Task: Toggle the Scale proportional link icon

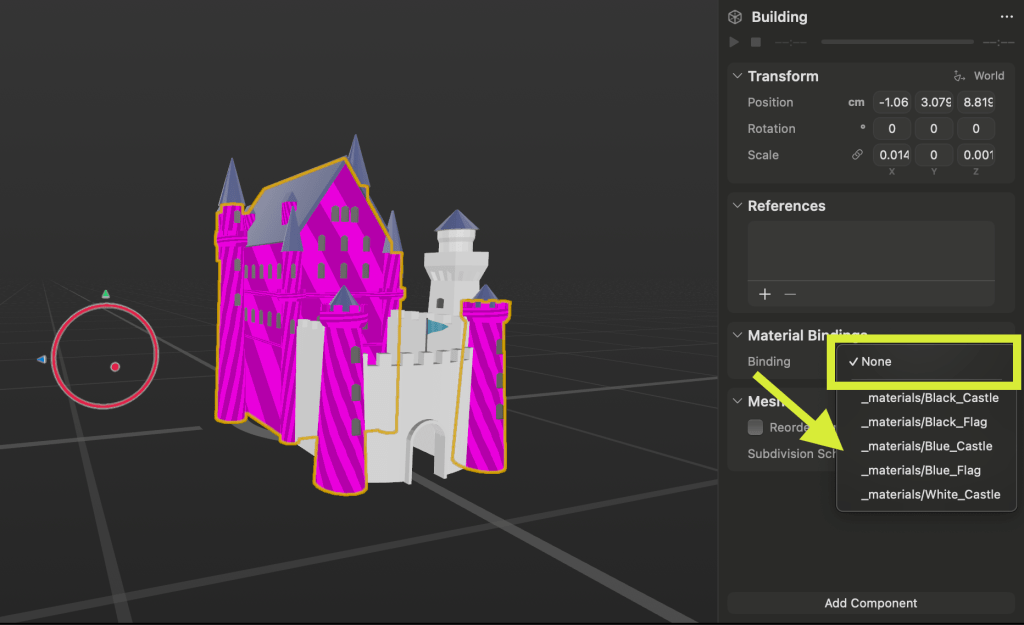Action: pos(857,155)
